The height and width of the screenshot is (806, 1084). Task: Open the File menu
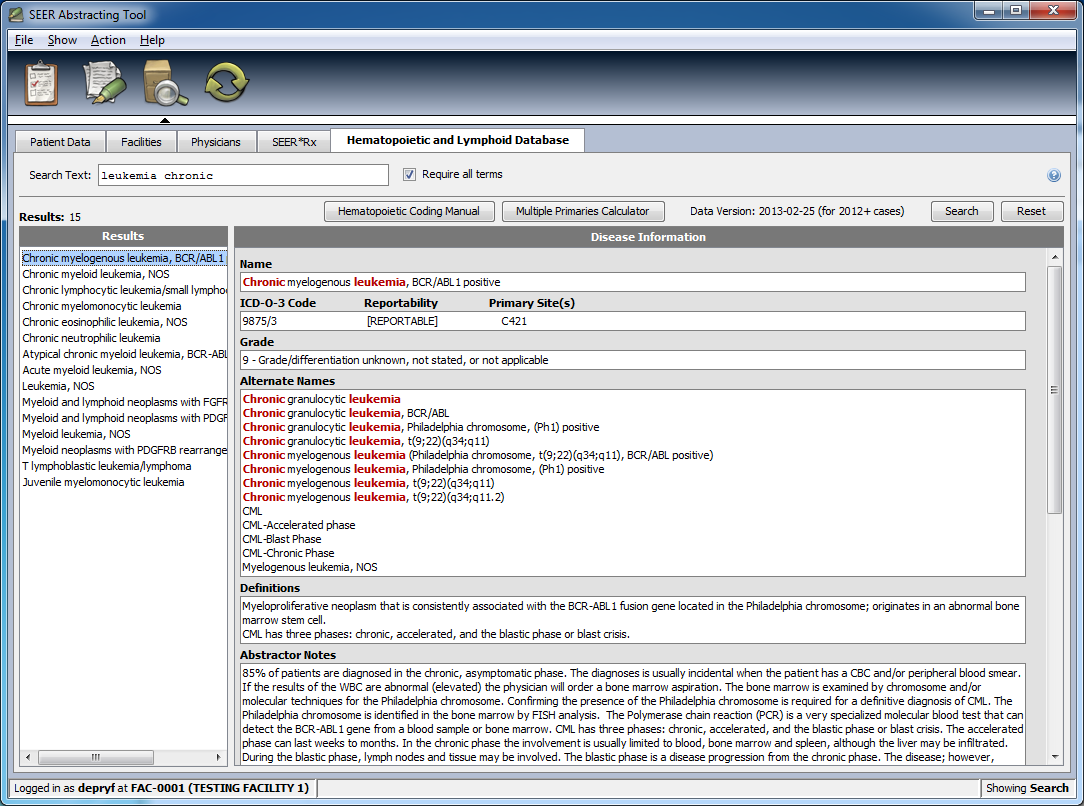pos(24,40)
